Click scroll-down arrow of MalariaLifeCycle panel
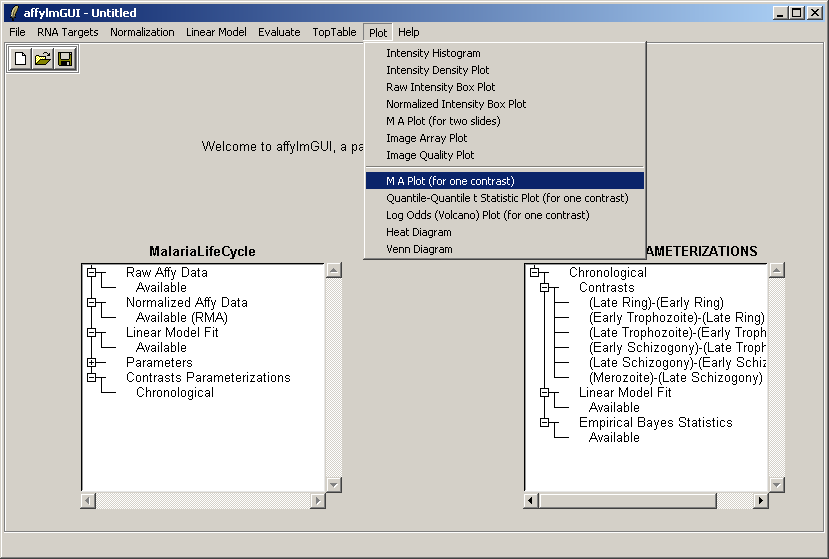Viewport: 829px width, 559px height. 334,484
